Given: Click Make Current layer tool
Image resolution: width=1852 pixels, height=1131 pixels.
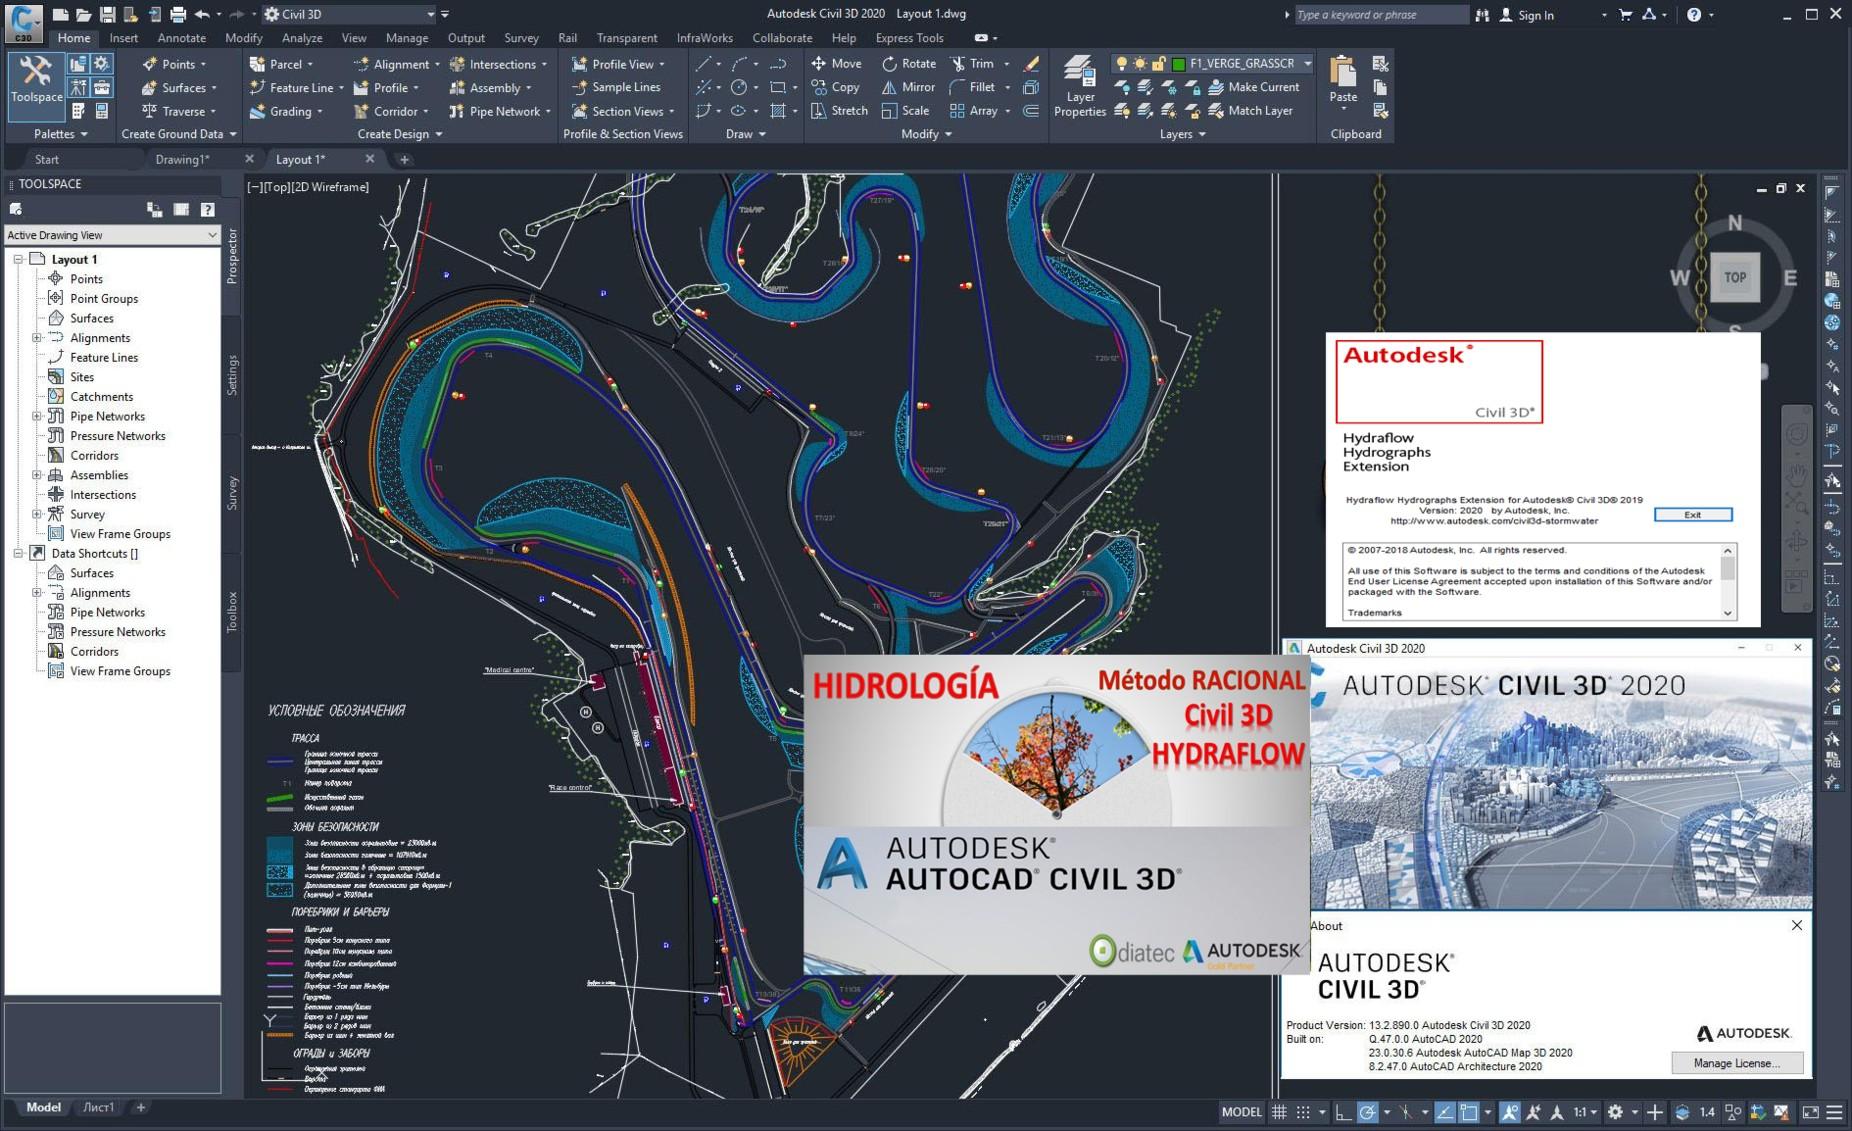Looking at the screenshot, I should 1254,87.
